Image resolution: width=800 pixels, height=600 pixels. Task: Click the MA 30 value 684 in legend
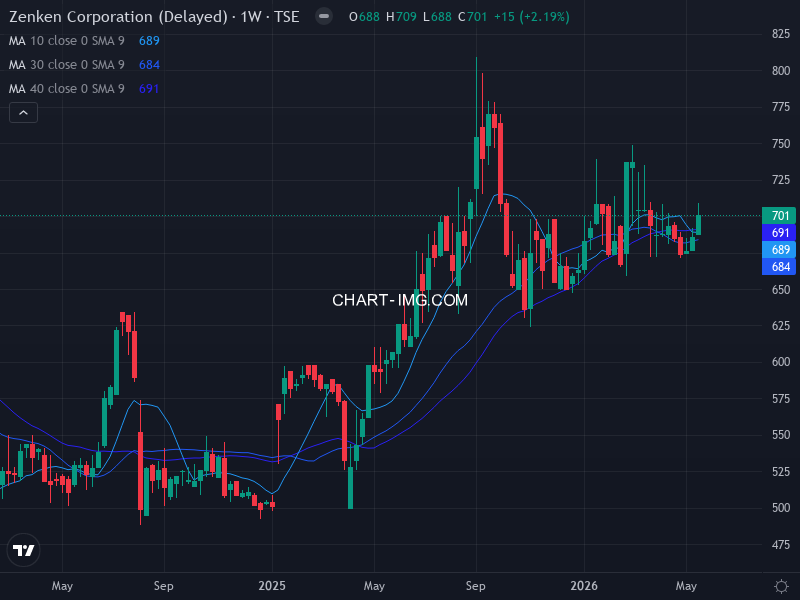tap(149, 65)
